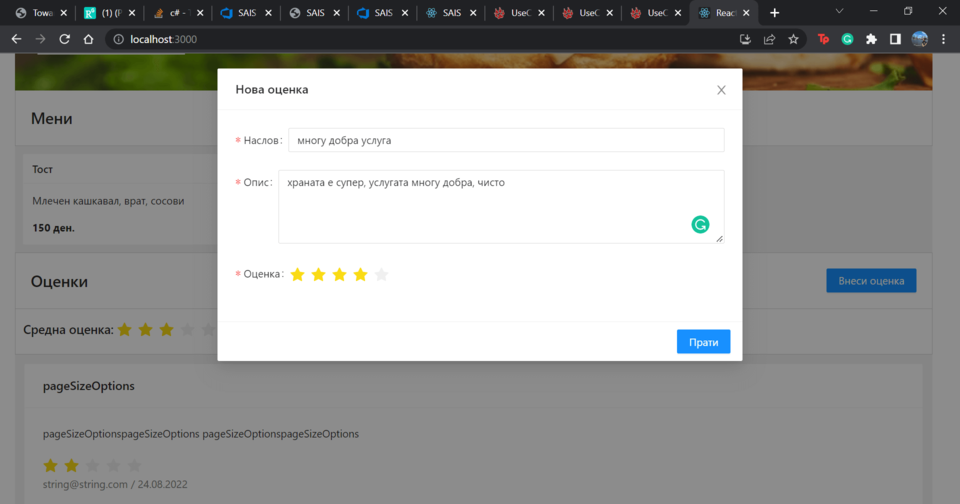This screenshot has height=504, width=960.
Task: Switch to the Towa tab
Action: [x=34, y=13]
